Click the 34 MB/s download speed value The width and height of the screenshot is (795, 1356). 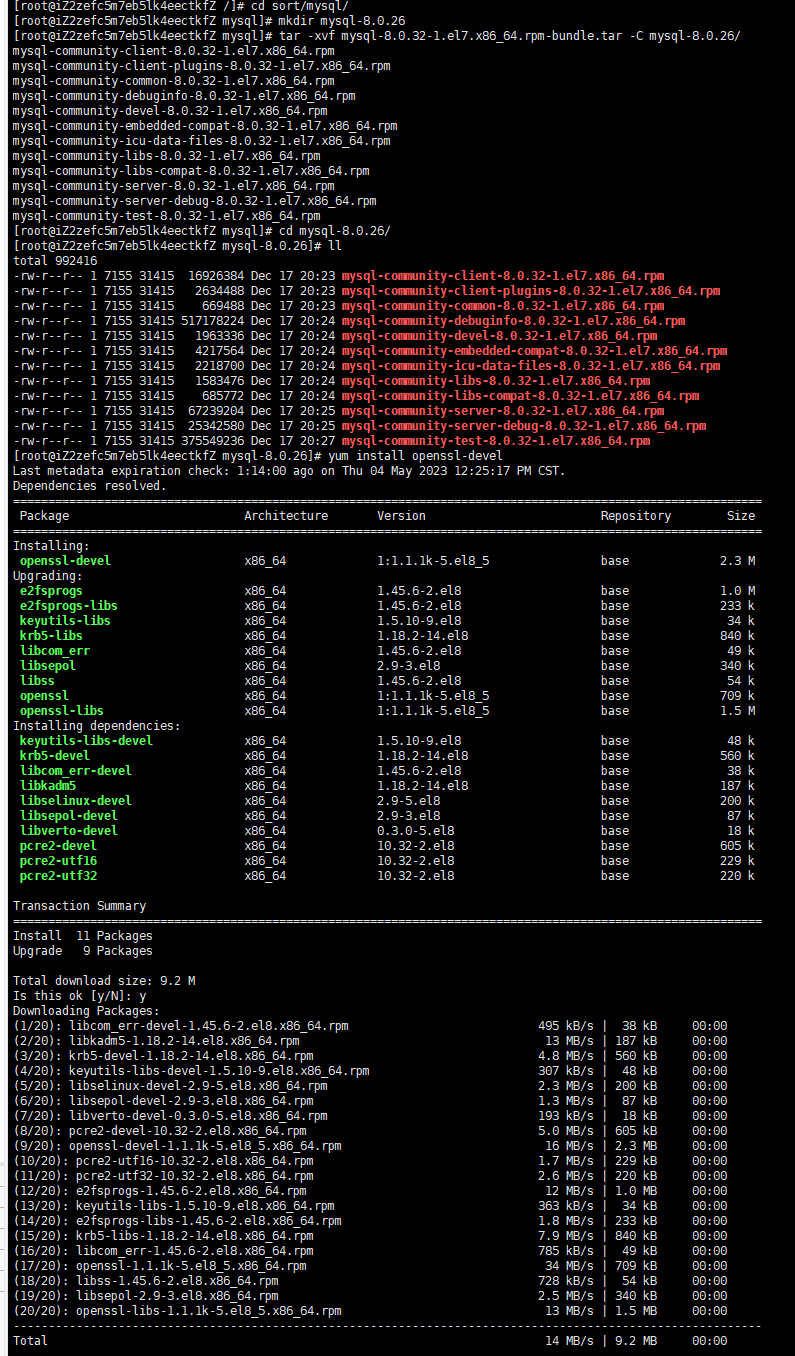point(569,1266)
